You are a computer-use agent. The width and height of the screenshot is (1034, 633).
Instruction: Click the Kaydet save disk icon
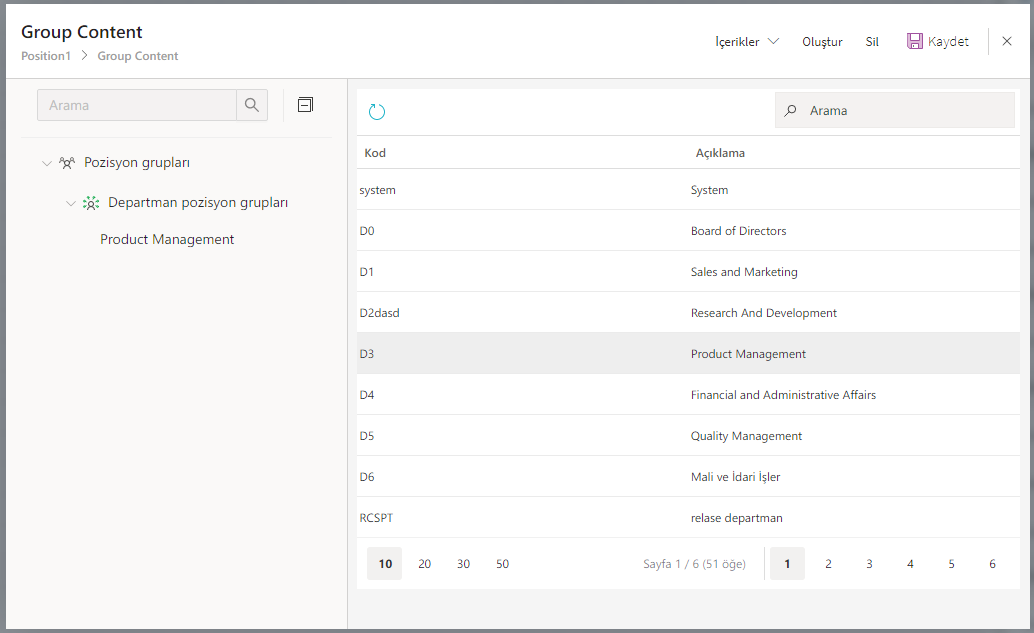click(x=914, y=41)
